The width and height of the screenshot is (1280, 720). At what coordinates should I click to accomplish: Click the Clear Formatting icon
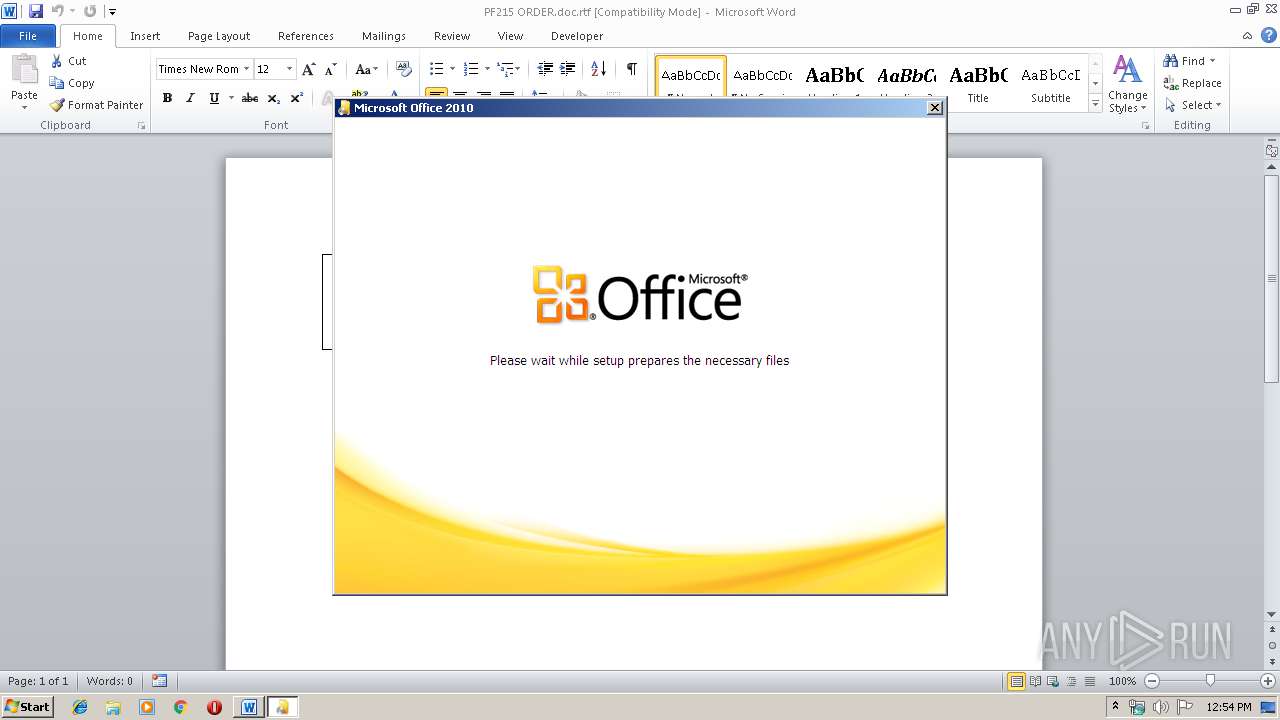pyautogui.click(x=403, y=69)
